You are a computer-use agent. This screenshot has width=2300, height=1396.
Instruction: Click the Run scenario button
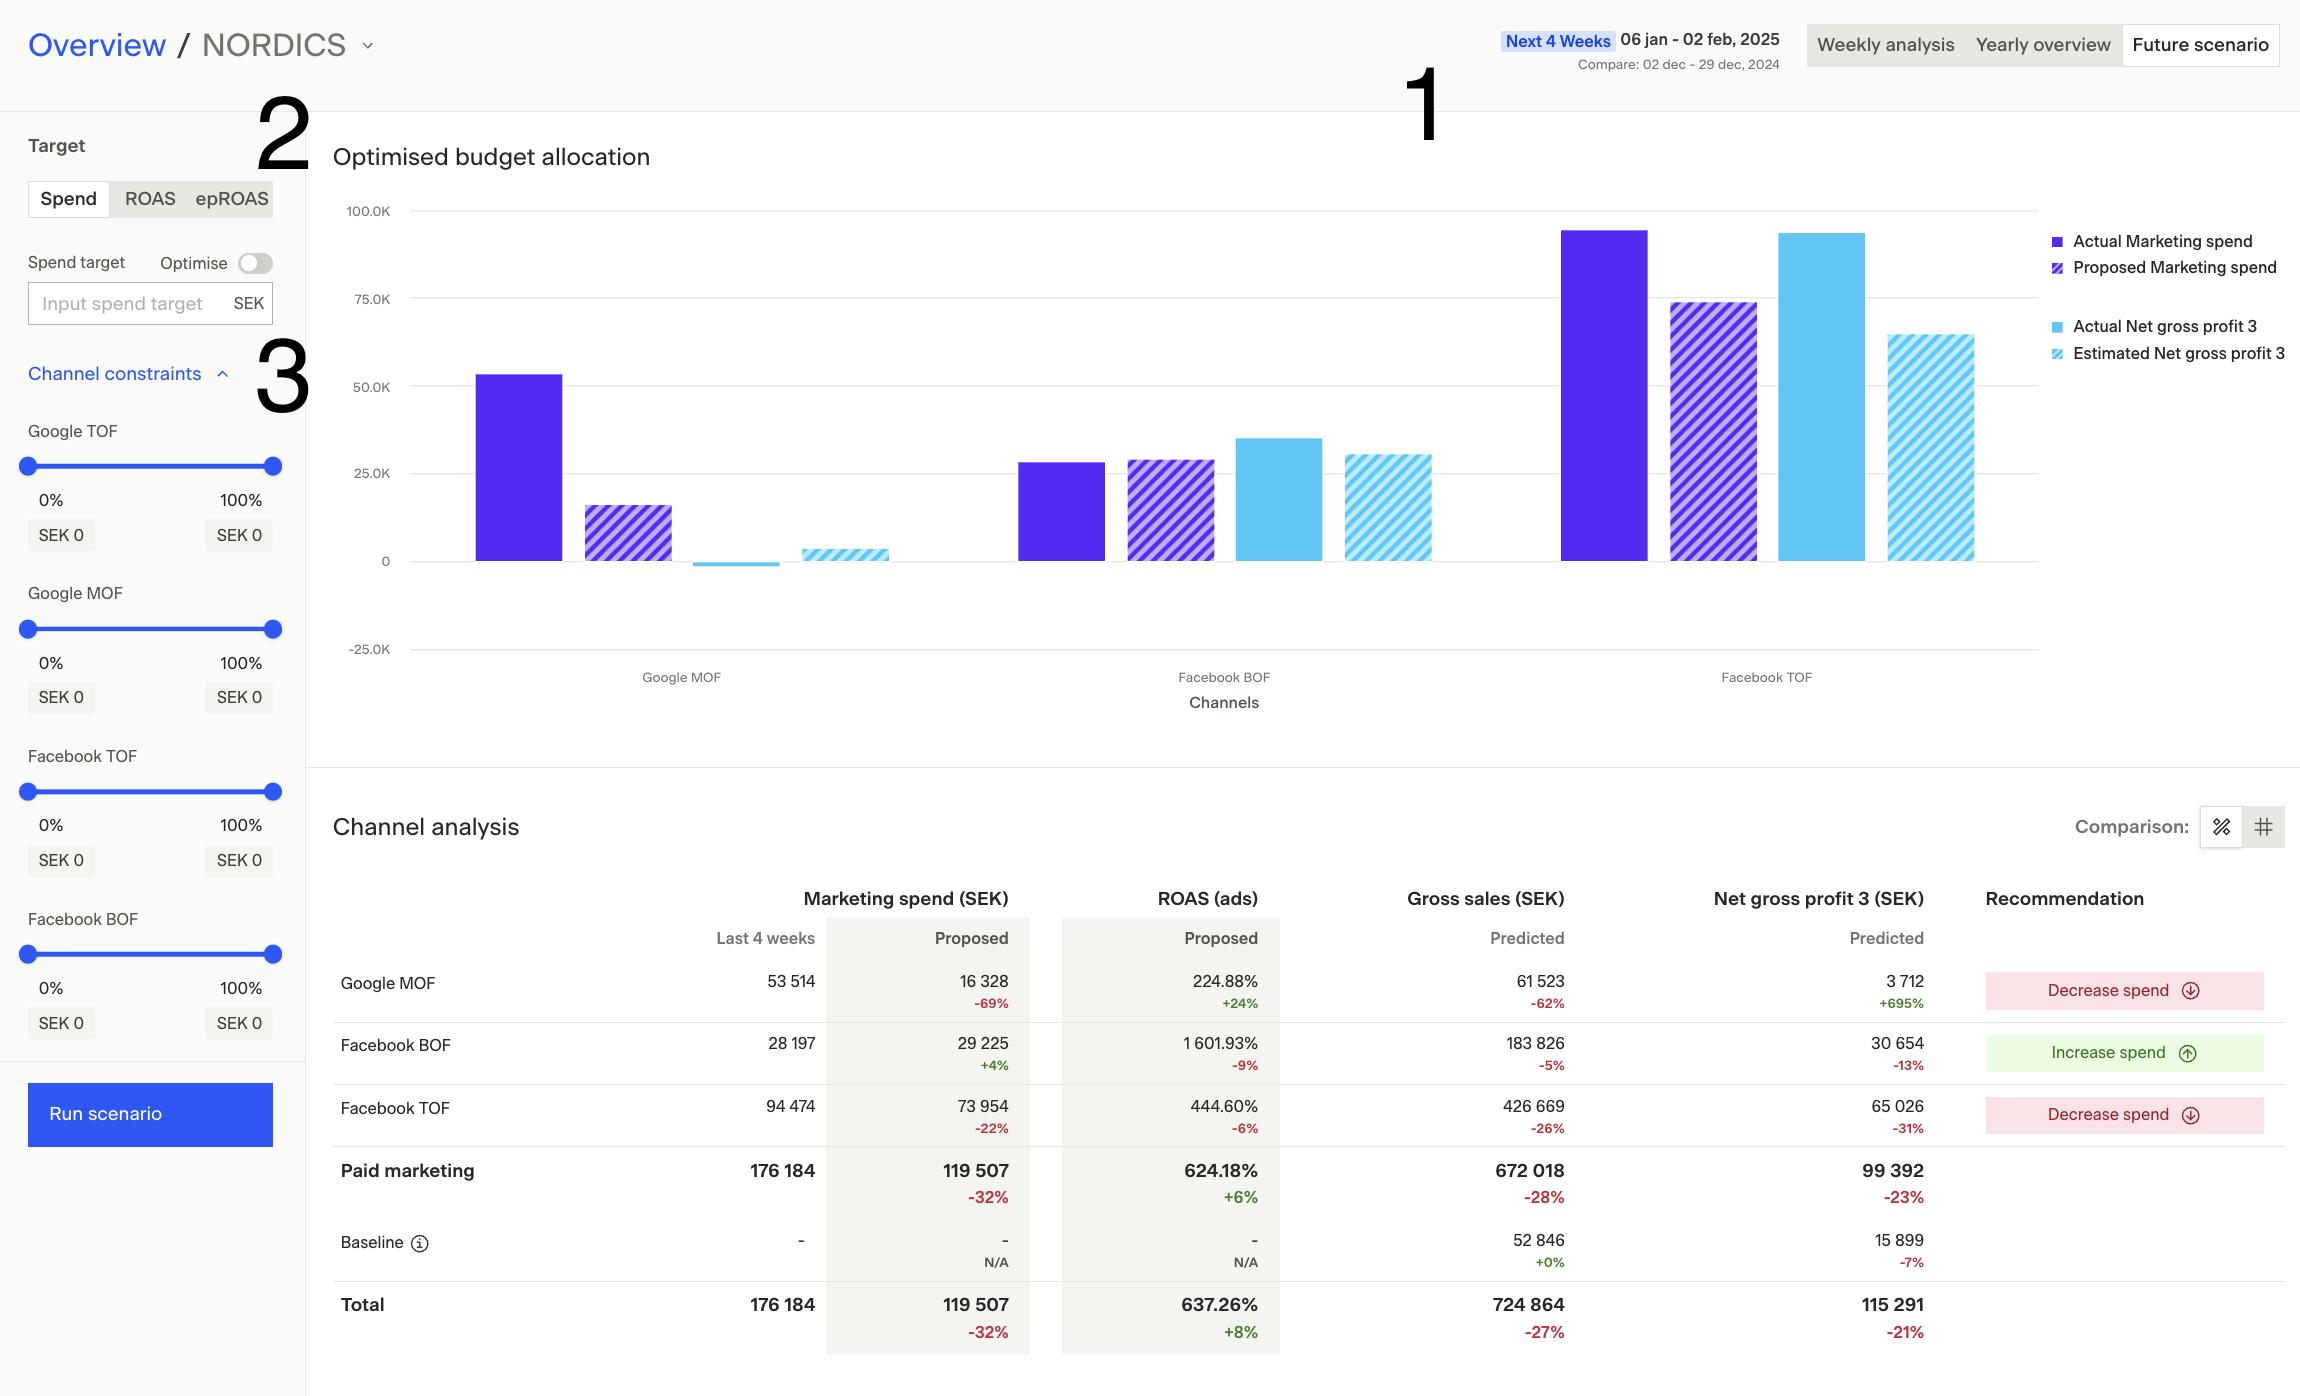click(150, 1114)
